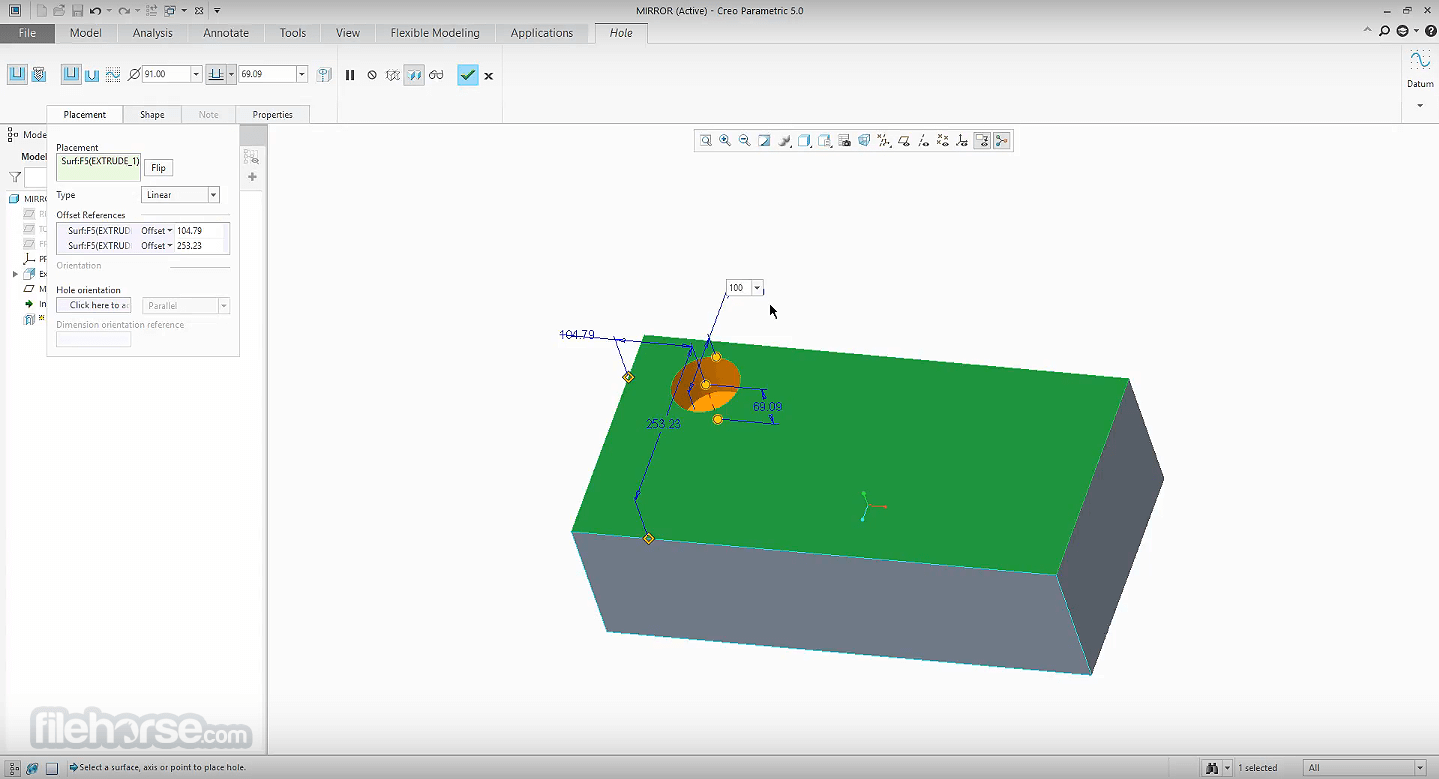Open the hole diameter dropdown
The image size is (1439, 779).
coord(196,74)
